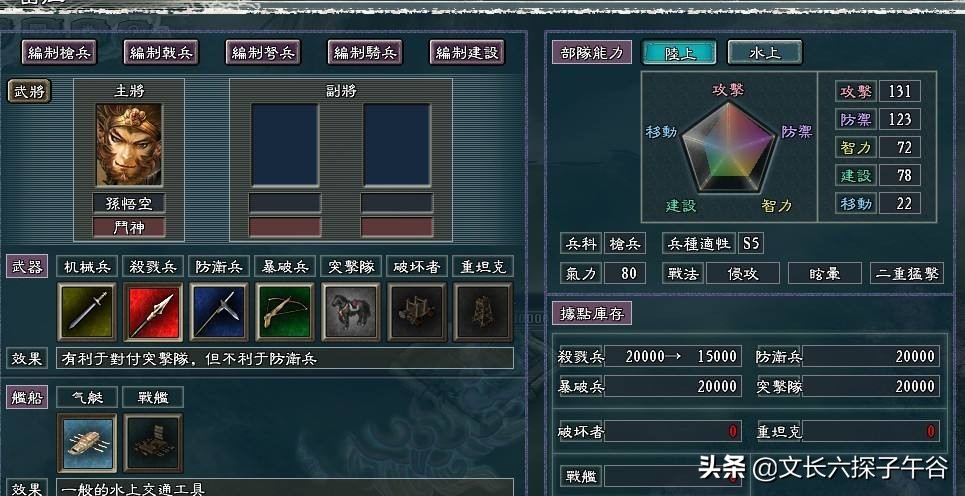965x496 pixels.
Task: Pick the blue halberd weapon icon
Action: pos(219,312)
